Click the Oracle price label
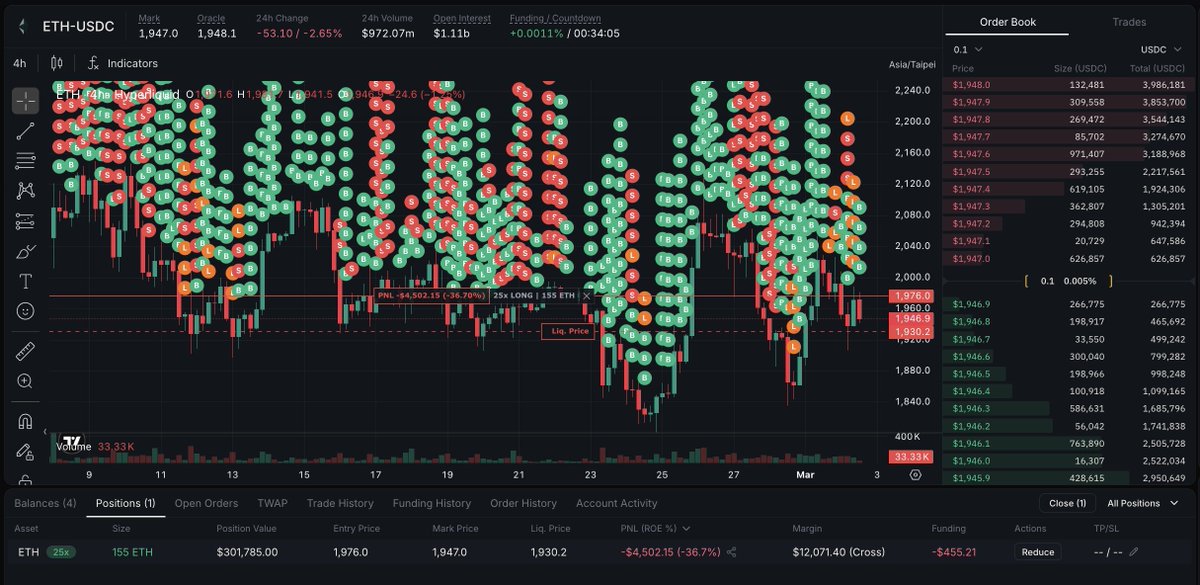 (x=210, y=18)
